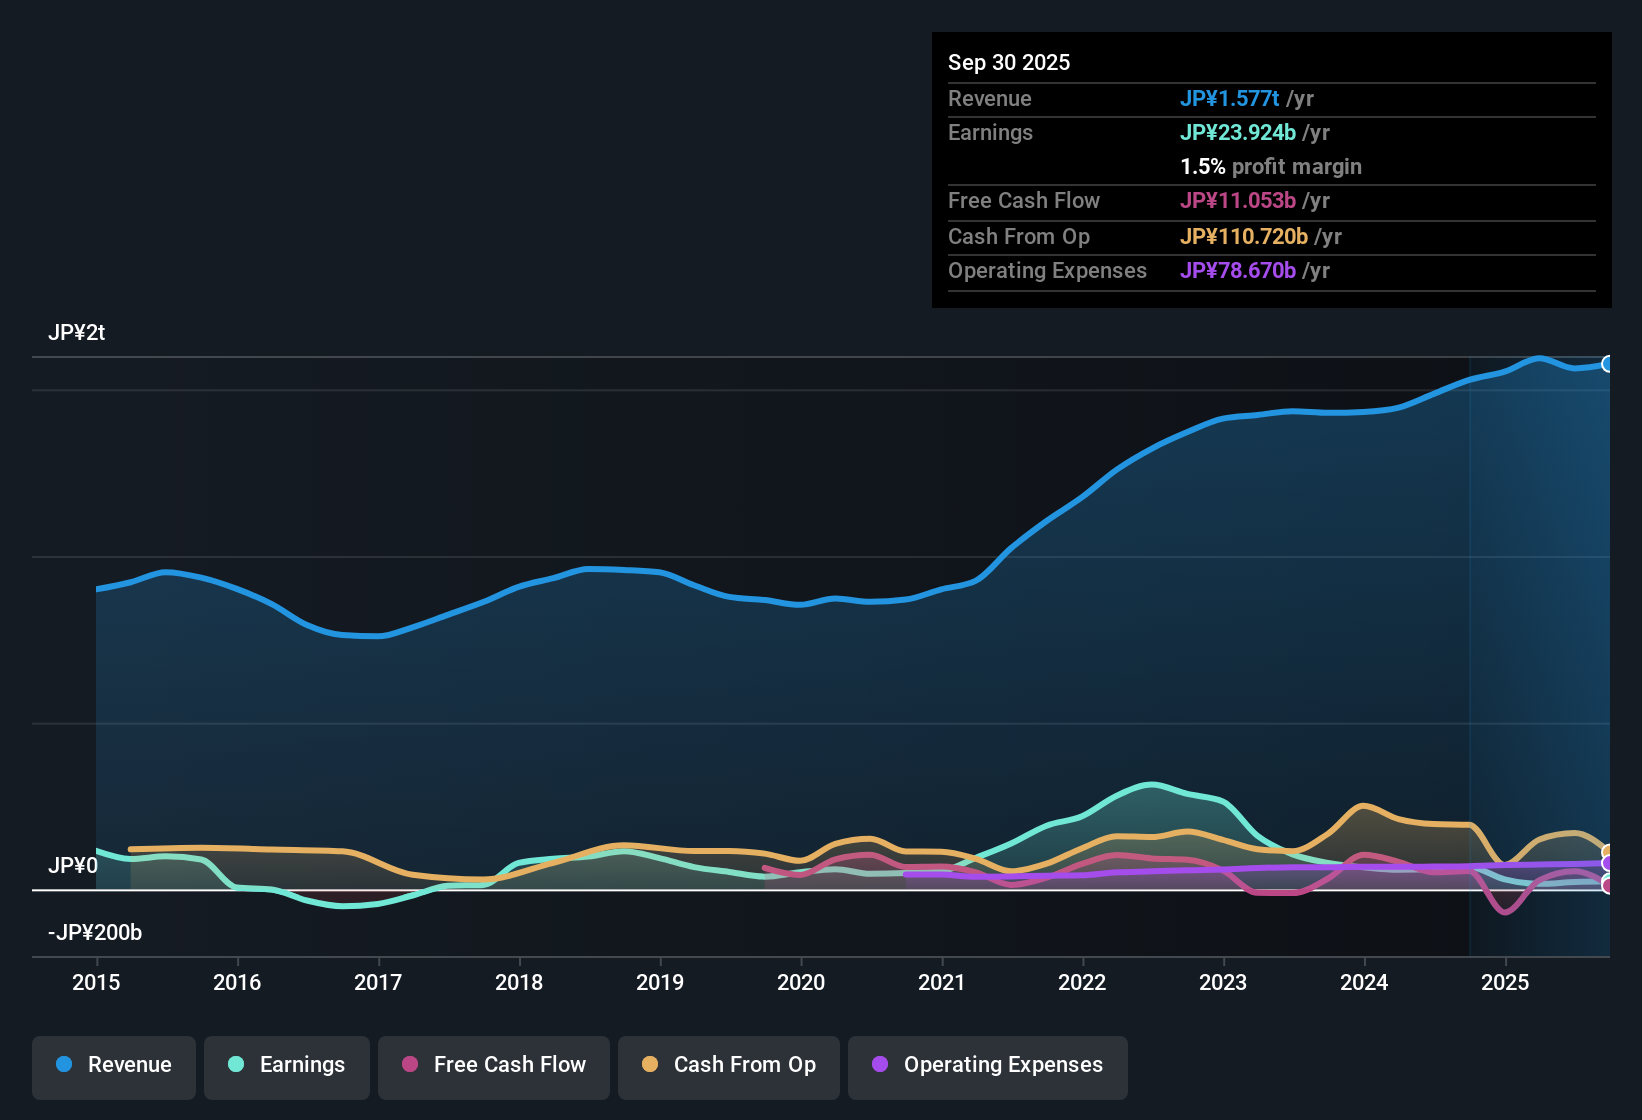Click the Sep 30 2025 tooltip header
The height and width of the screenshot is (1120, 1642).
pyautogui.click(x=1009, y=62)
